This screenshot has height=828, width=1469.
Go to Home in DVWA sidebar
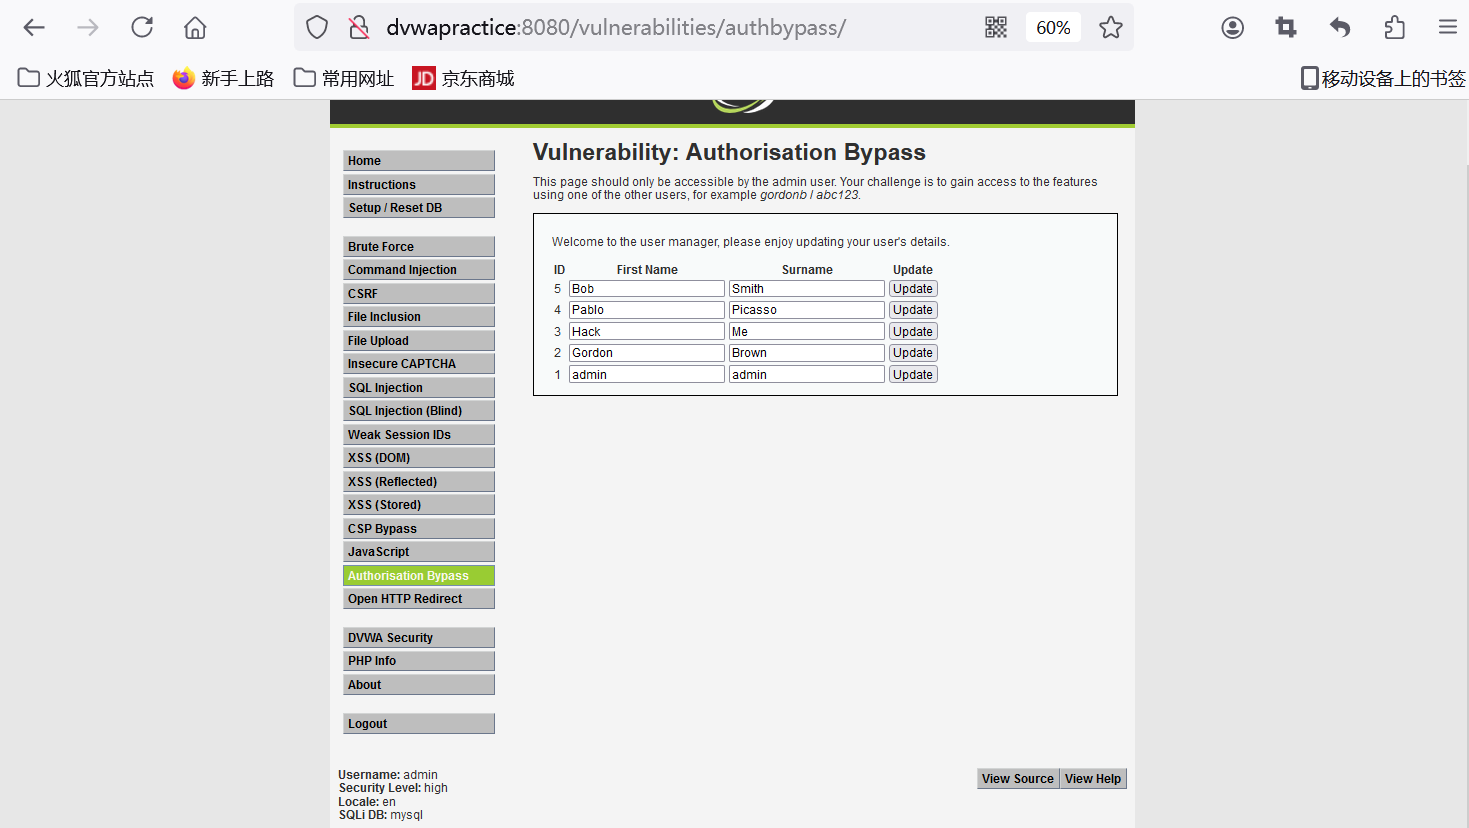[x=419, y=161]
